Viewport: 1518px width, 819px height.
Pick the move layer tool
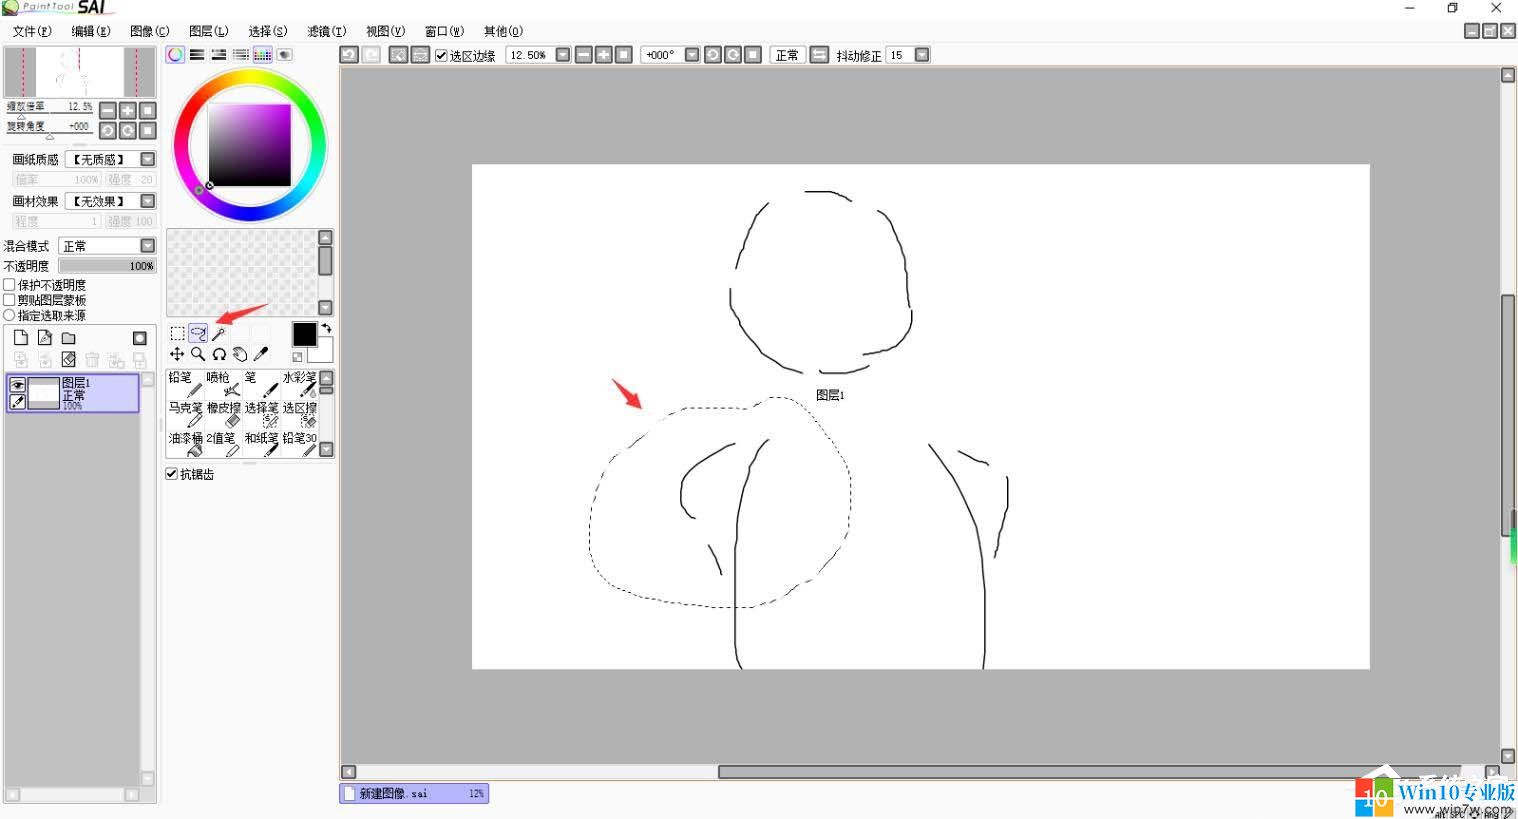[x=177, y=354]
